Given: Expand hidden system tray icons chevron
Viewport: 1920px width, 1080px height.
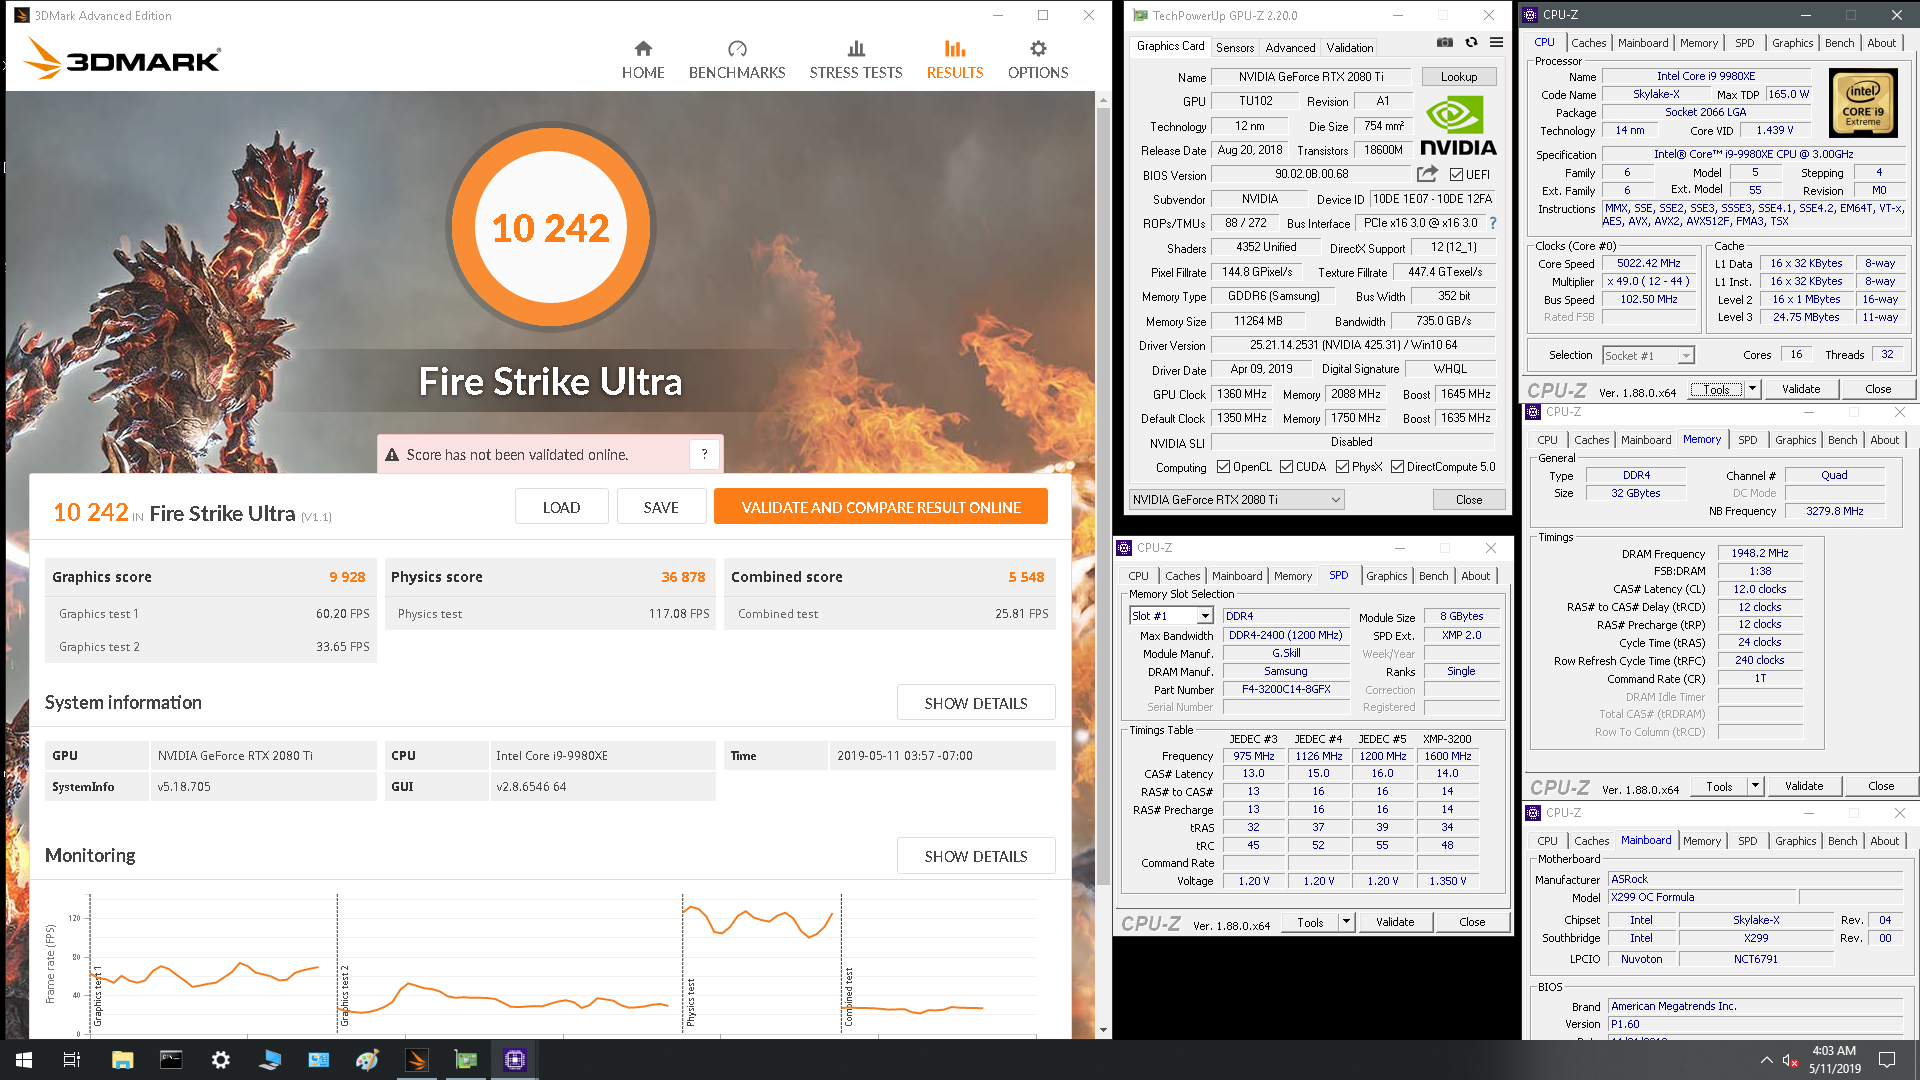Looking at the screenshot, I should tap(1766, 1060).
